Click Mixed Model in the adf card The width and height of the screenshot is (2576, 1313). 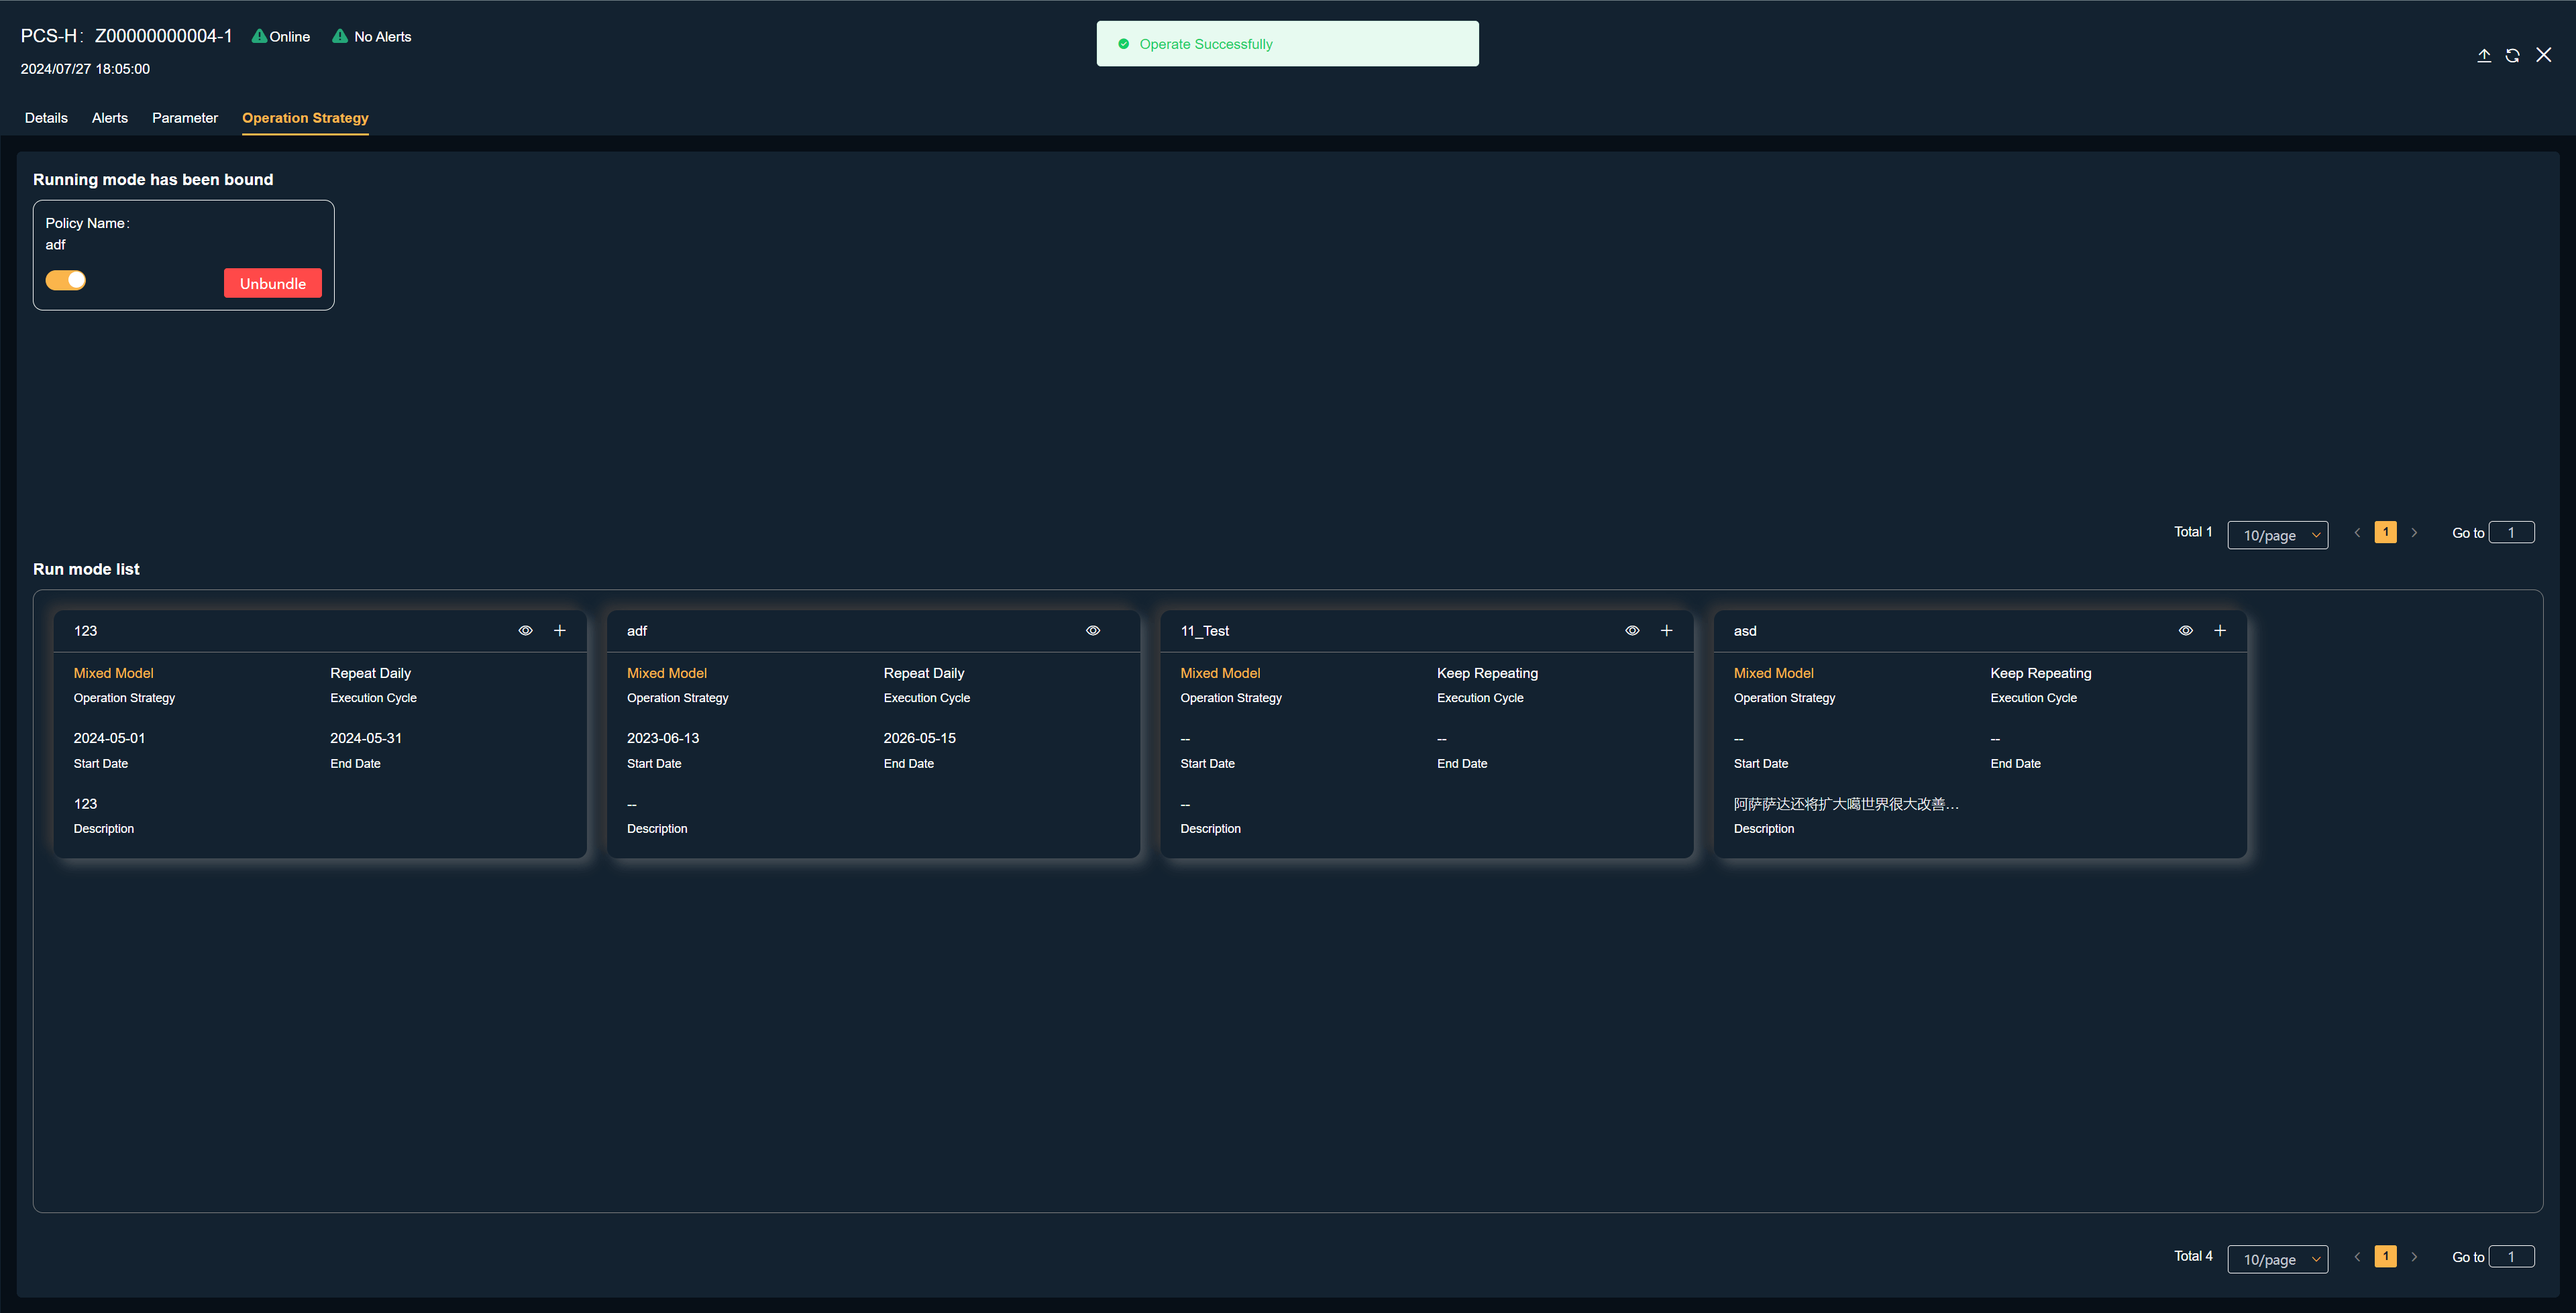tap(667, 673)
